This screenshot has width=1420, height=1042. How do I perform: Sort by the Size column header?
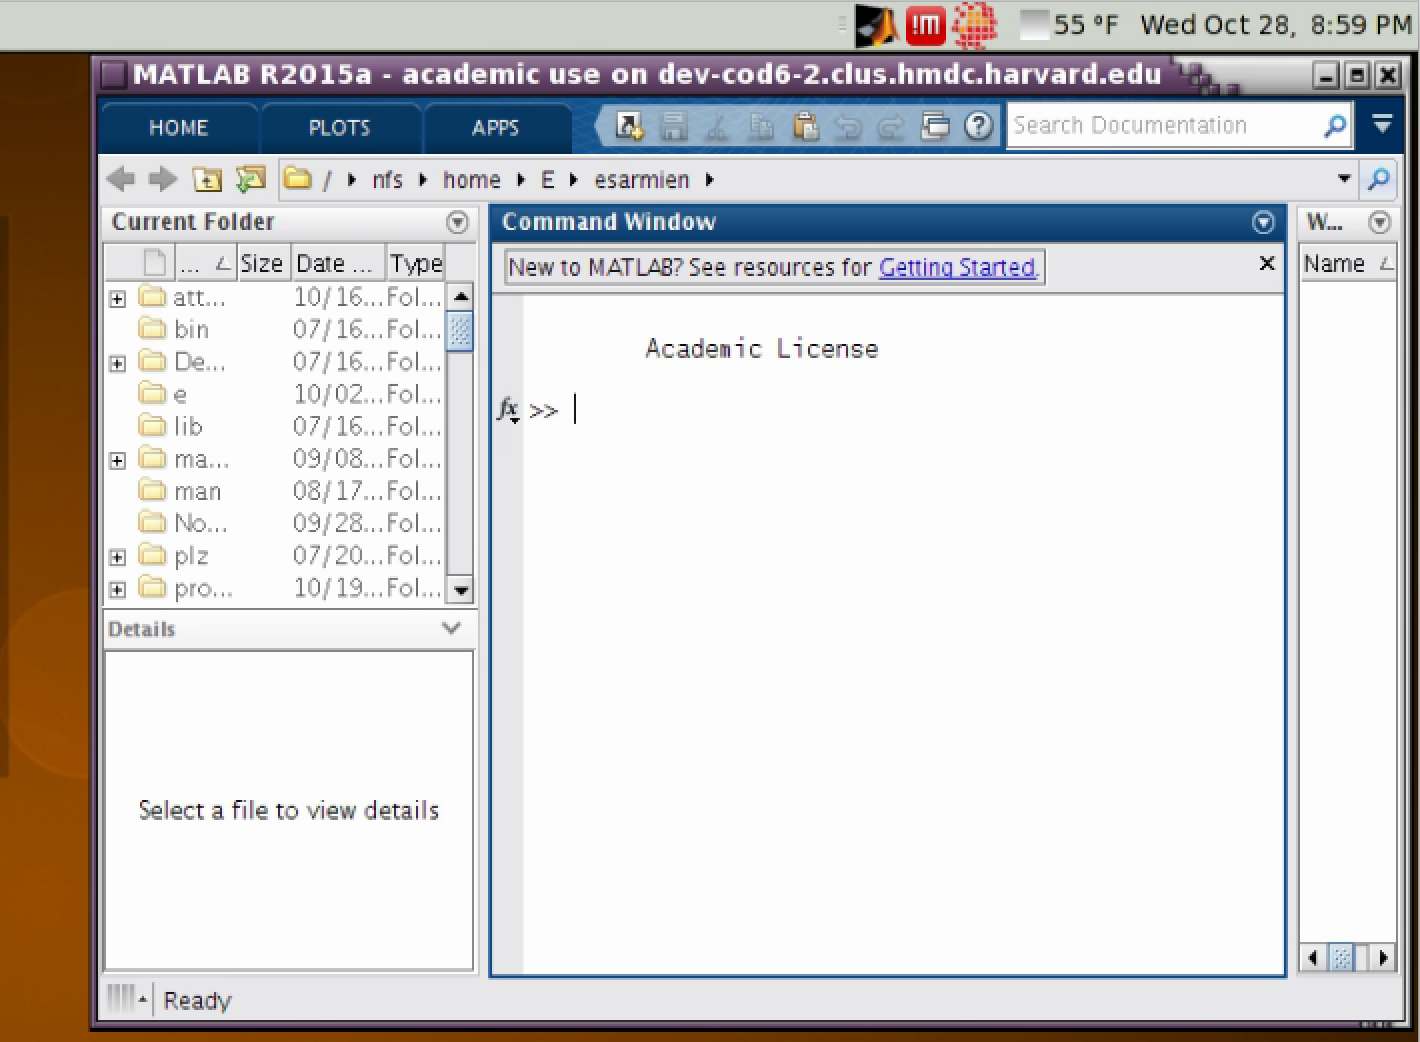coord(261,263)
